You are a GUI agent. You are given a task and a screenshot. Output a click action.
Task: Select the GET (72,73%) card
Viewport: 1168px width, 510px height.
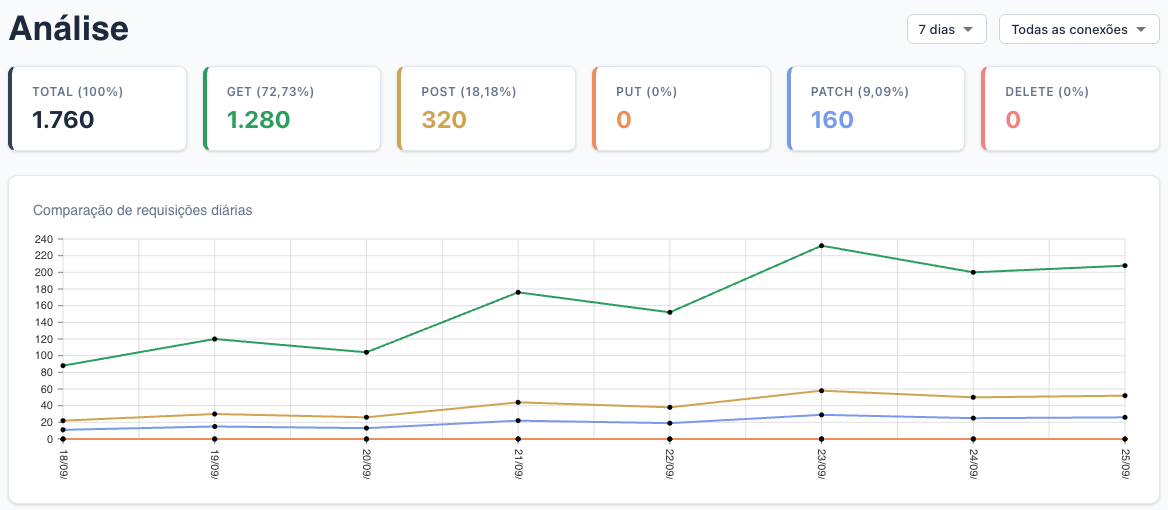(292, 109)
